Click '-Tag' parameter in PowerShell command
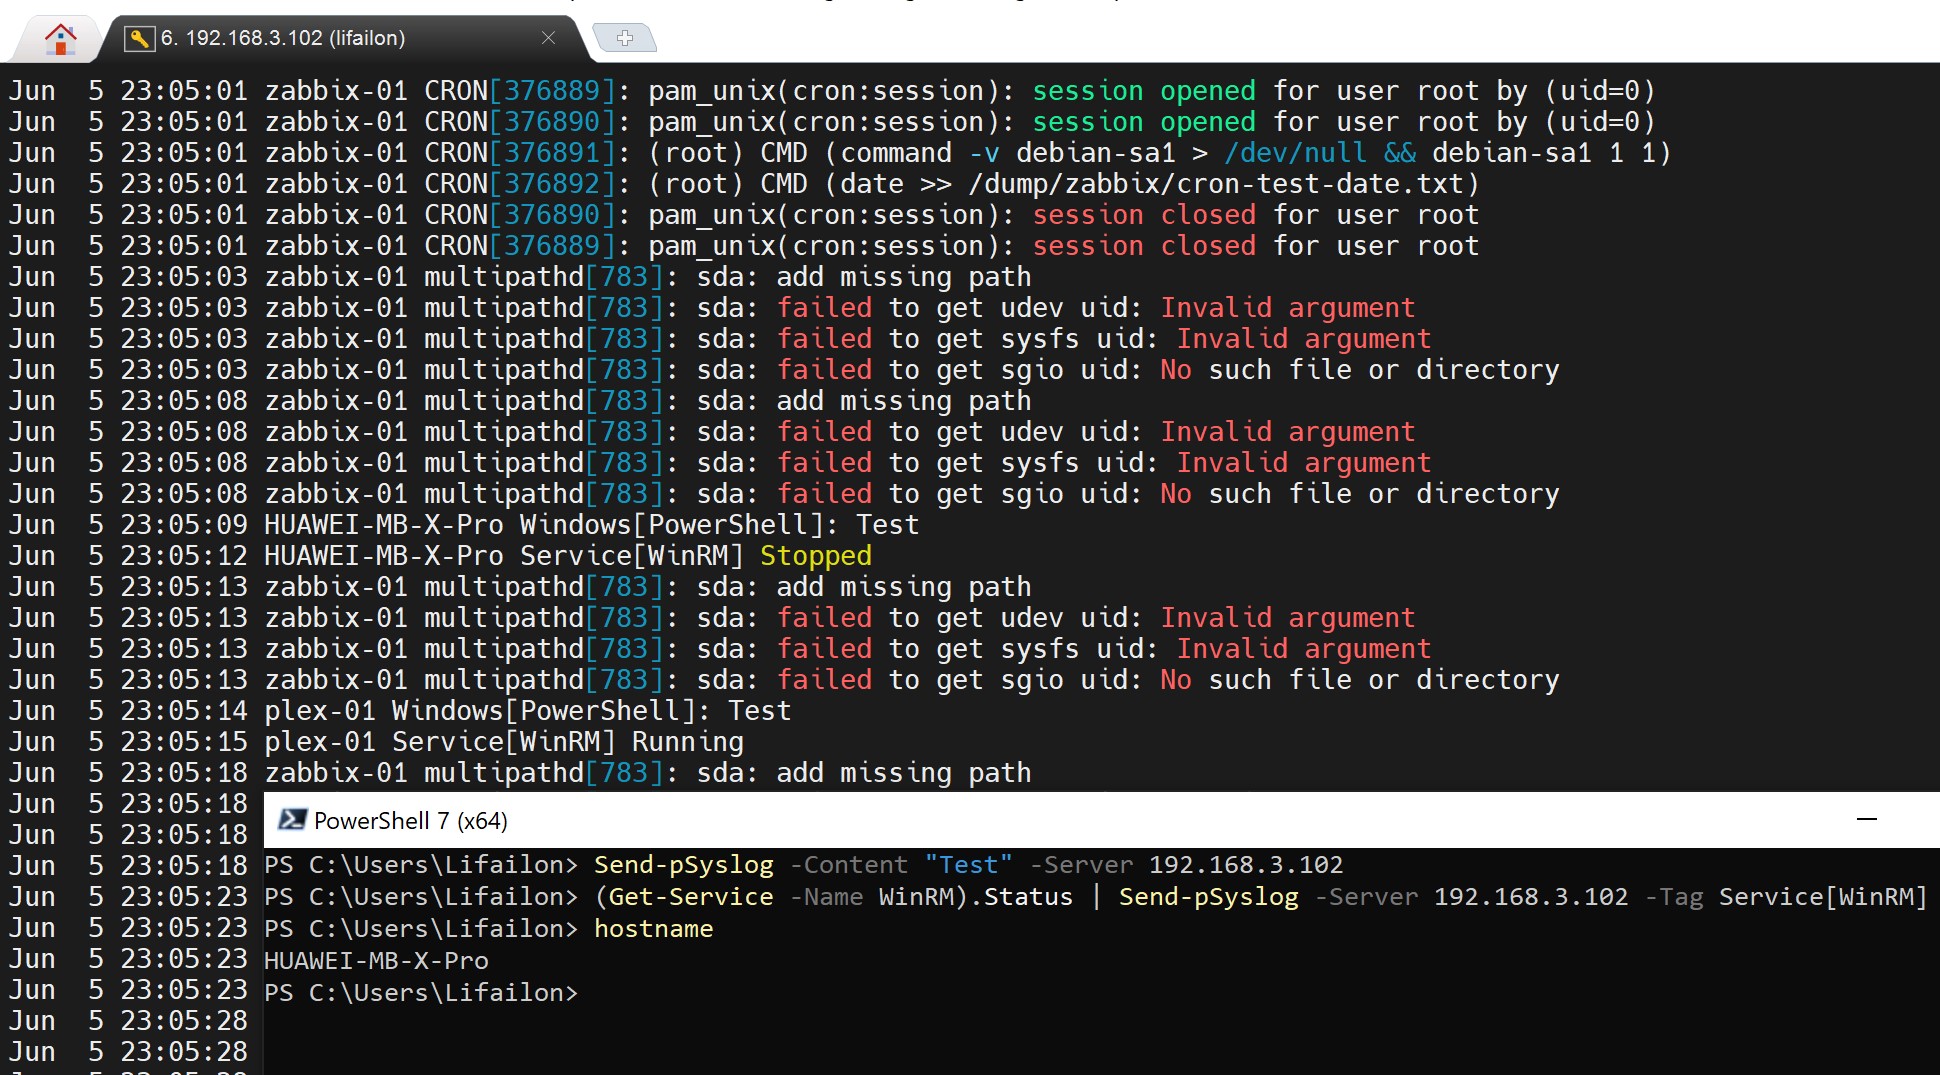This screenshot has width=1940, height=1075. coord(1674,897)
